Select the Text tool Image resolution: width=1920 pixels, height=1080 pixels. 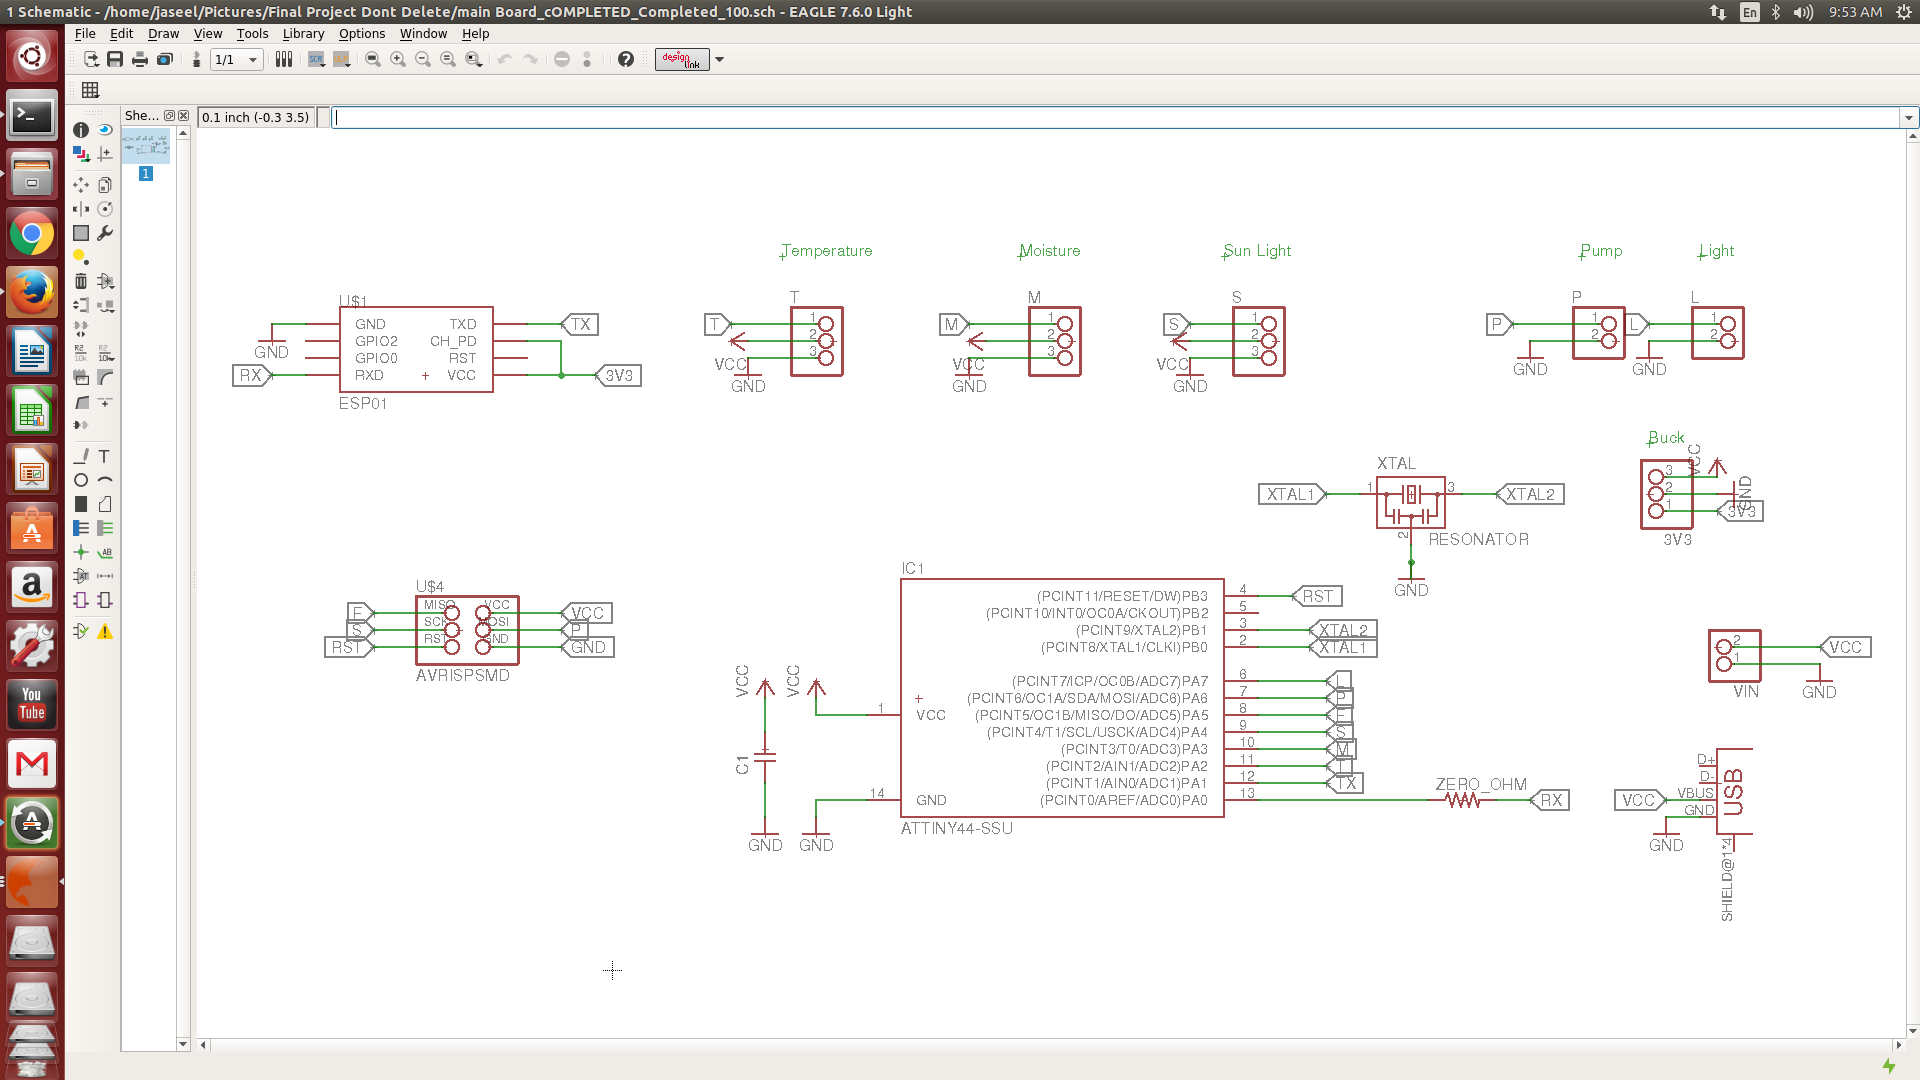point(104,456)
